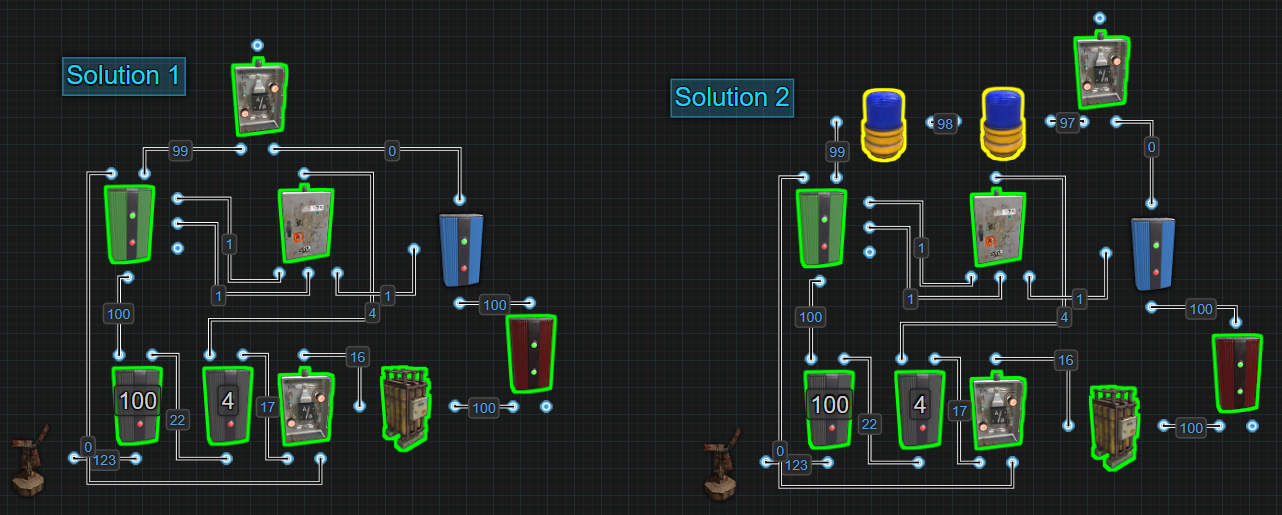Select the blue component in Solution 1
Image resolution: width=1282 pixels, height=515 pixels.
click(x=461, y=250)
